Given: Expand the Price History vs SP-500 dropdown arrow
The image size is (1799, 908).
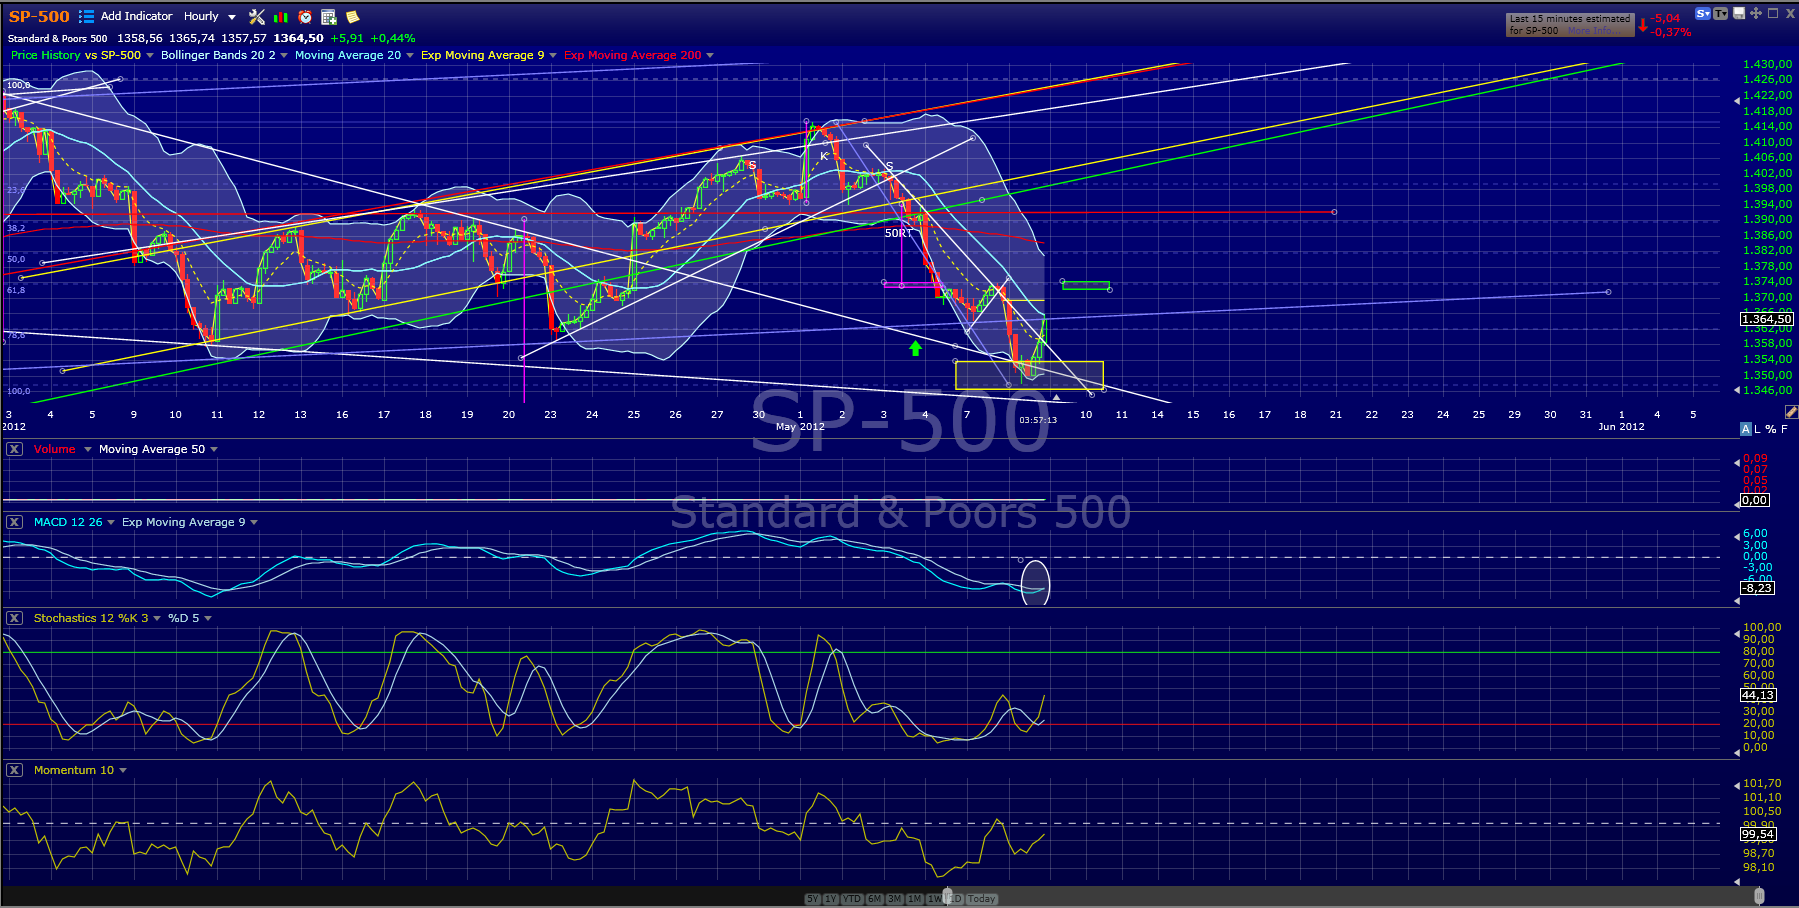Looking at the screenshot, I should pyautogui.click(x=150, y=56).
